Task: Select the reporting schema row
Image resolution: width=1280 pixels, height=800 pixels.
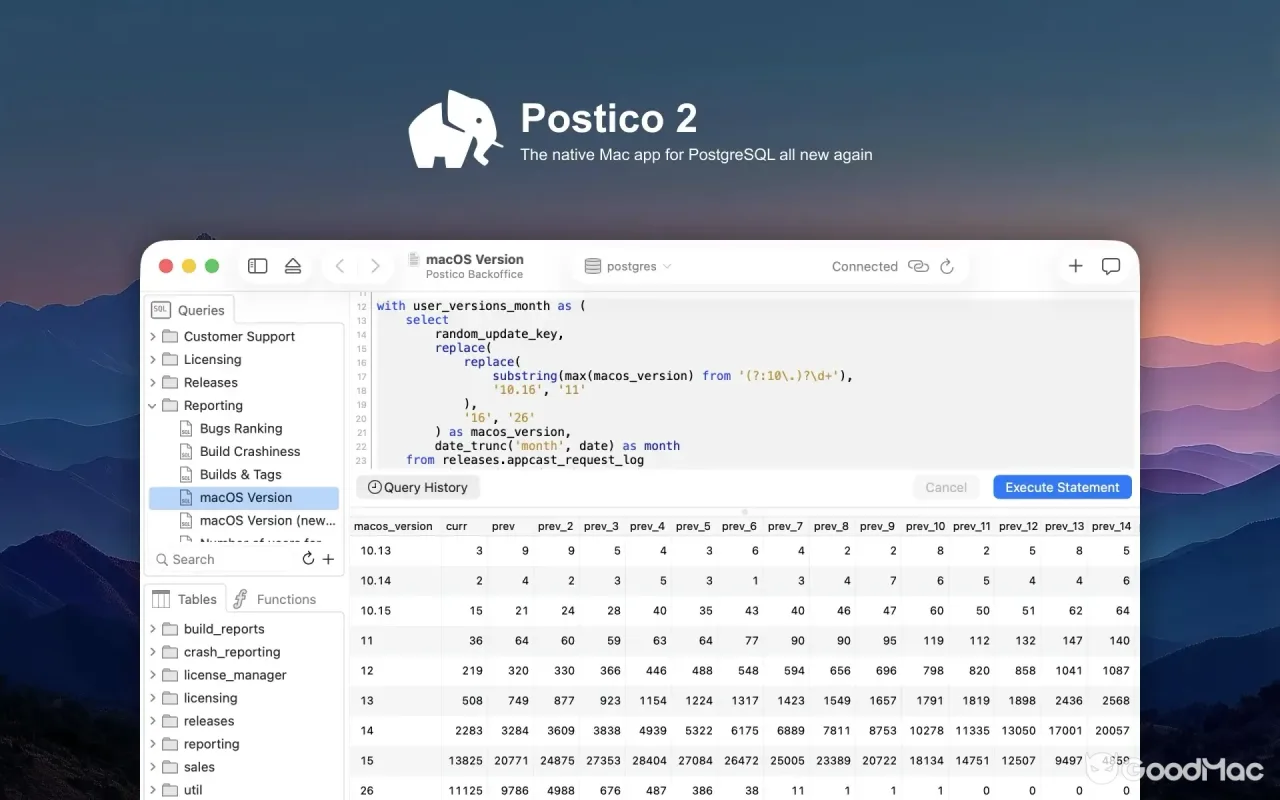Action: coord(244,744)
